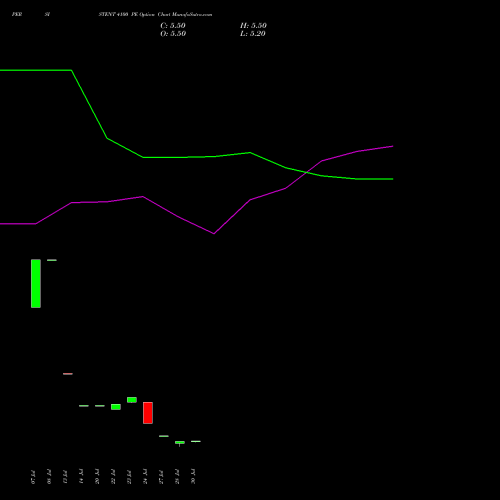Click the green moving average line
Image resolution: width=500 pixels, height=500 pixels.
tap(197, 157)
